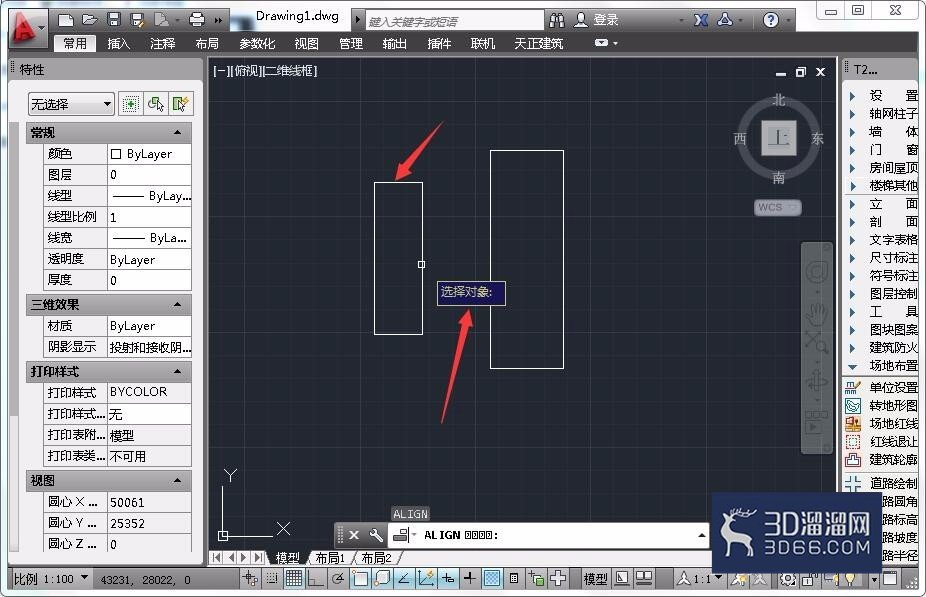Image resolution: width=926 pixels, height=597 pixels.
Task: Toggle Grid Display in status bar
Action: (x=294, y=579)
